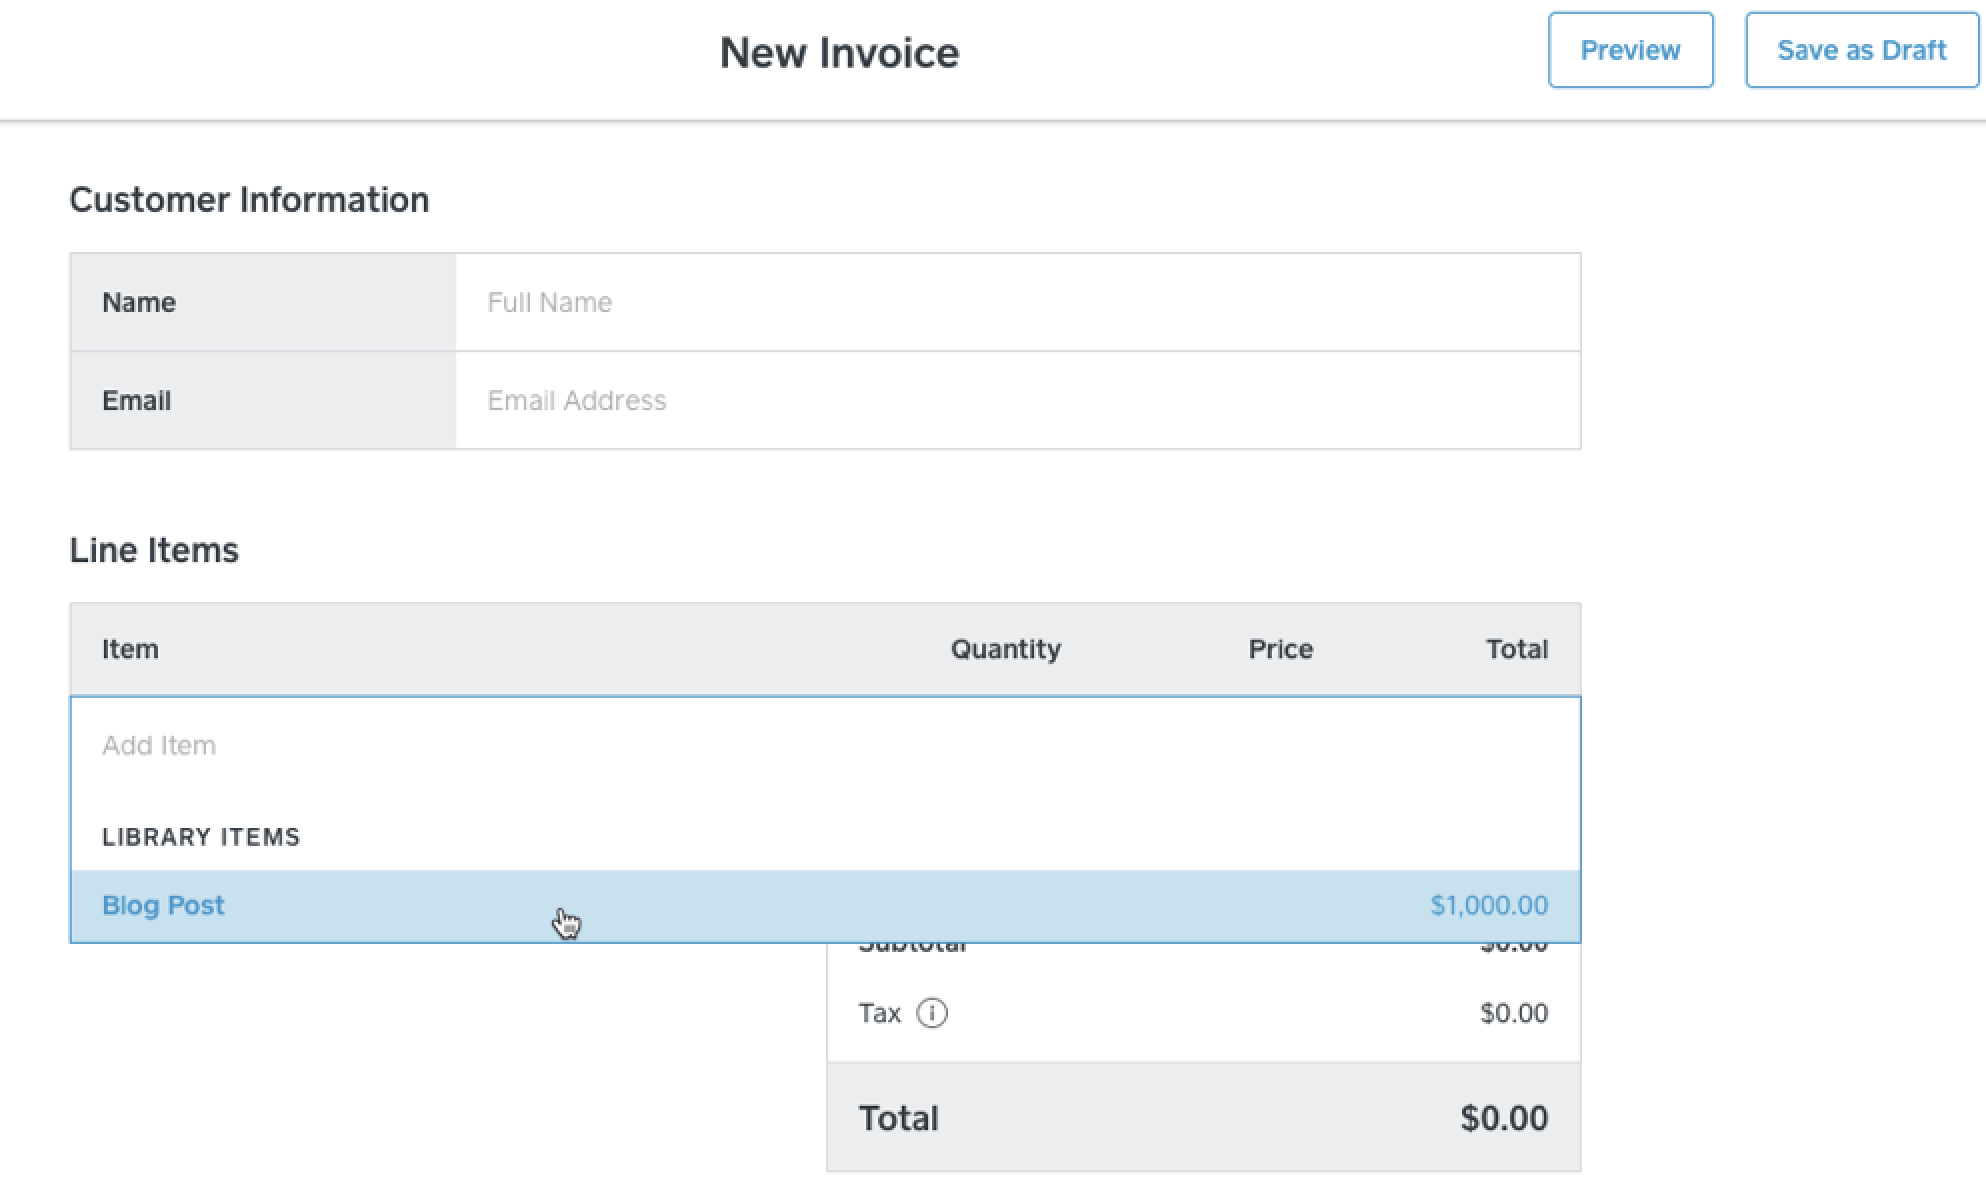This screenshot has width=1986, height=1184.
Task: Click the LIBRARY ITEMS section label
Action: point(201,837)
